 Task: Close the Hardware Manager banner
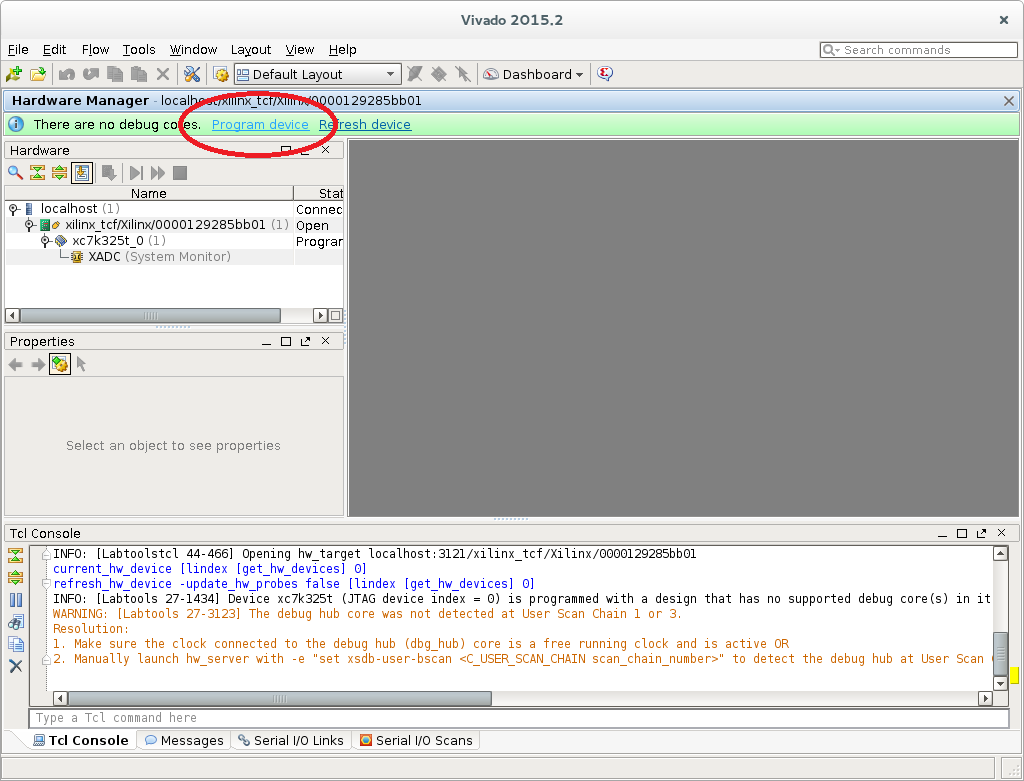[1008, 101]
